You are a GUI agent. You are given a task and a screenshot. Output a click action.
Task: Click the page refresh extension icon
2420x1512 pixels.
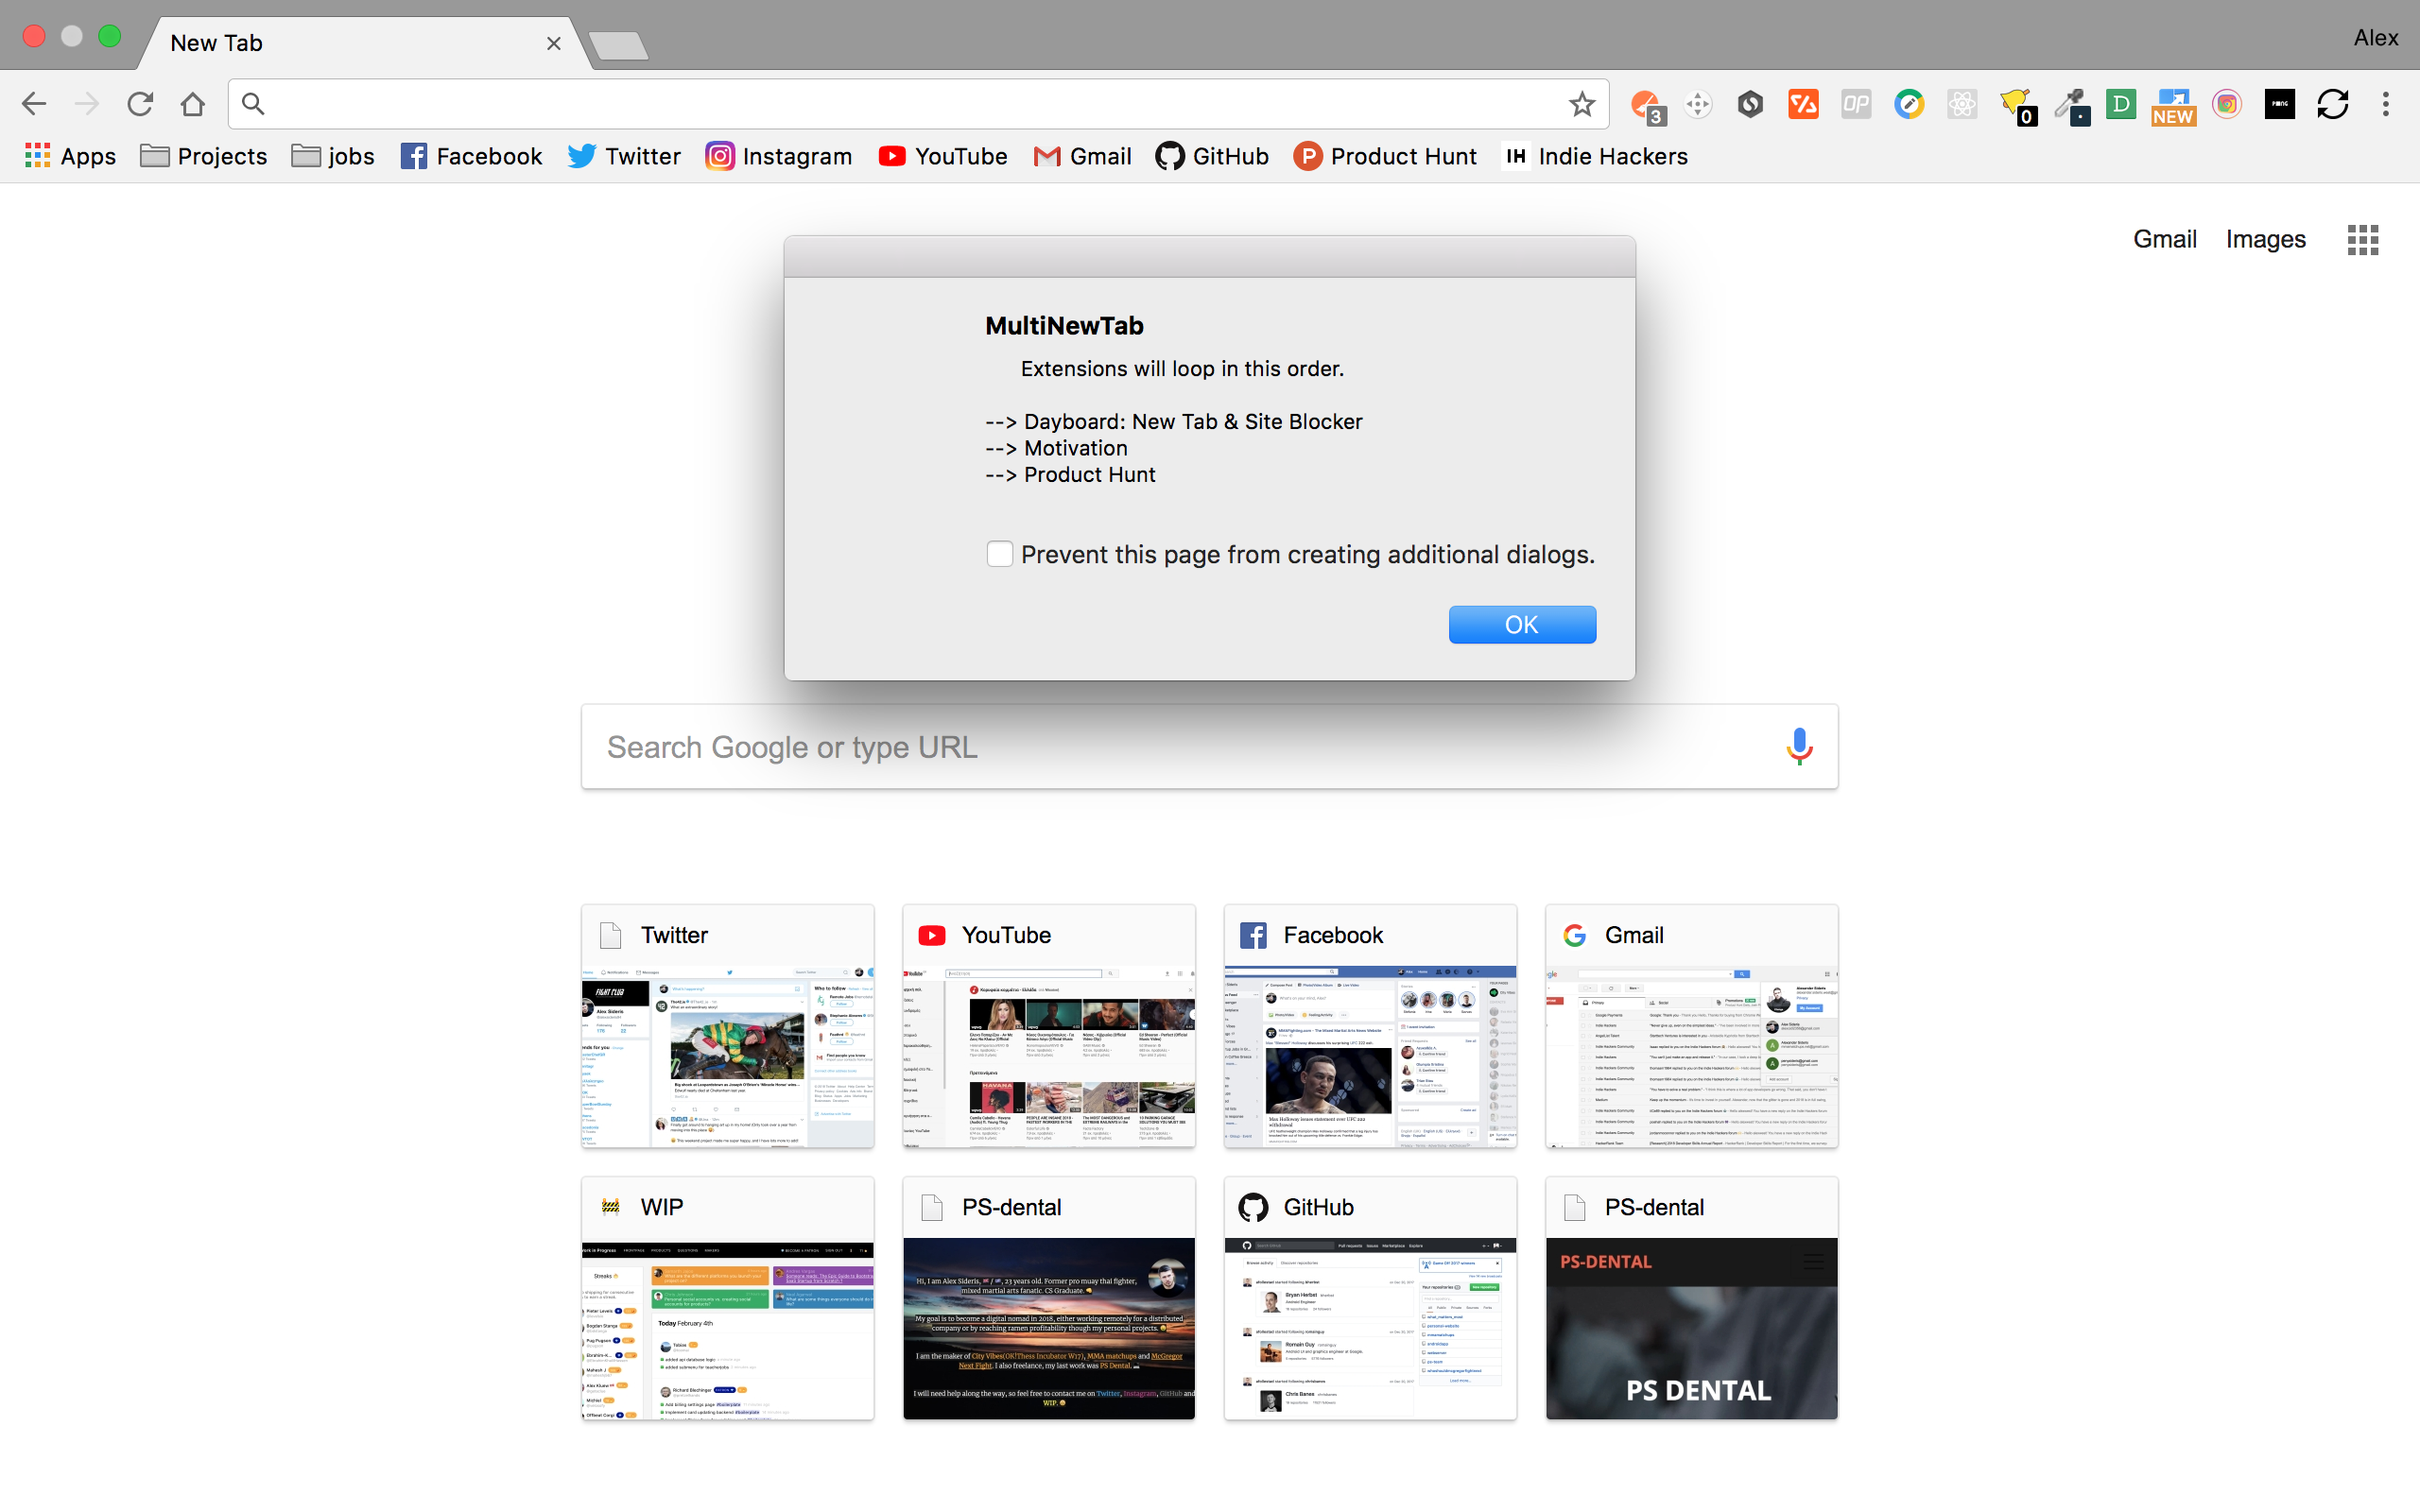(x=2333, y=104)
